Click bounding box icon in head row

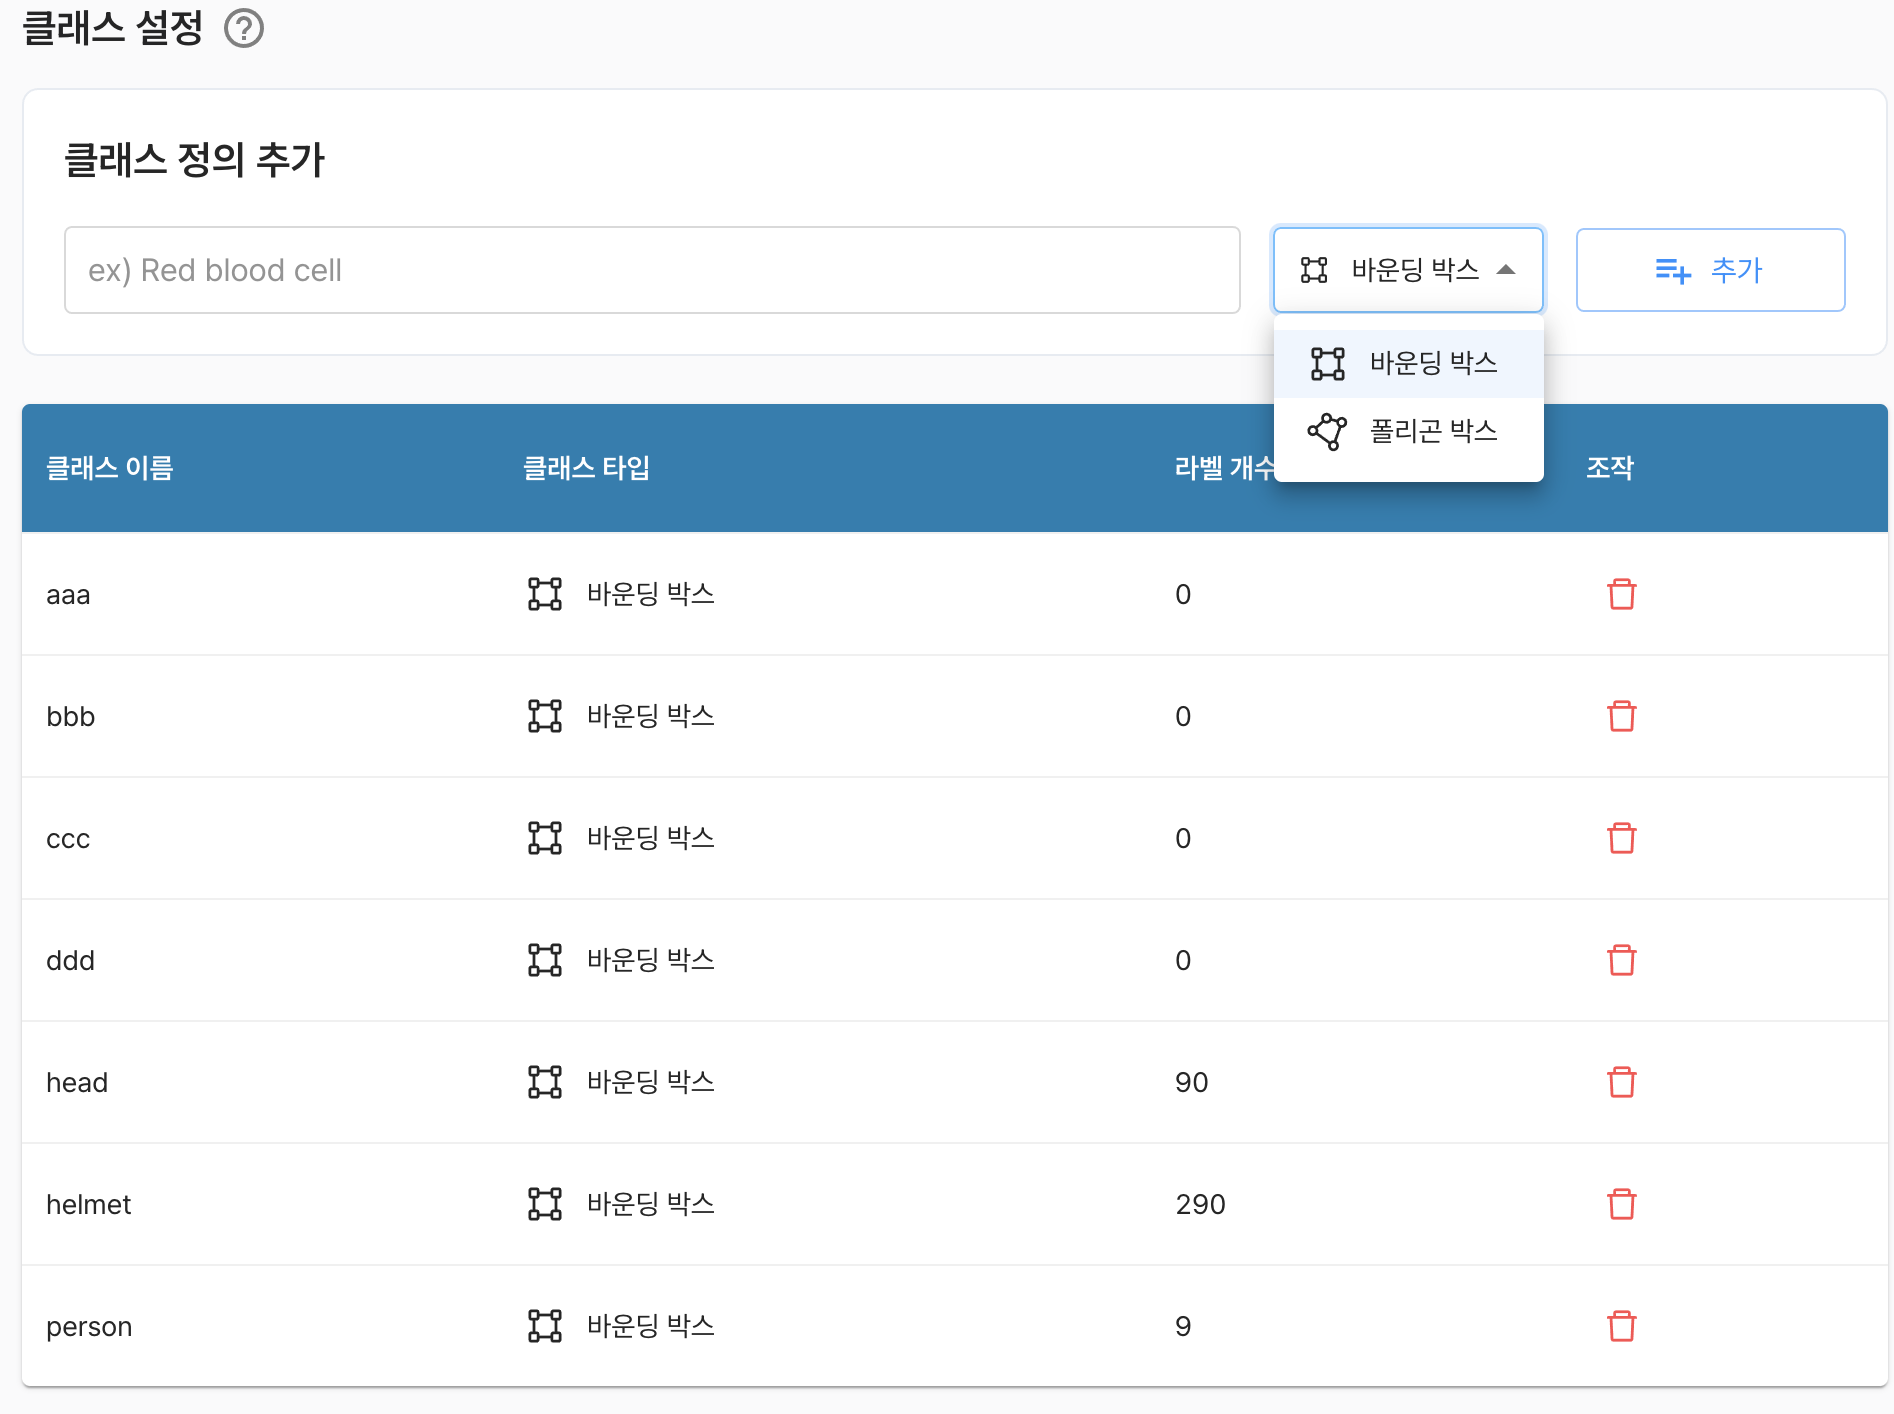coord(545,1082)
